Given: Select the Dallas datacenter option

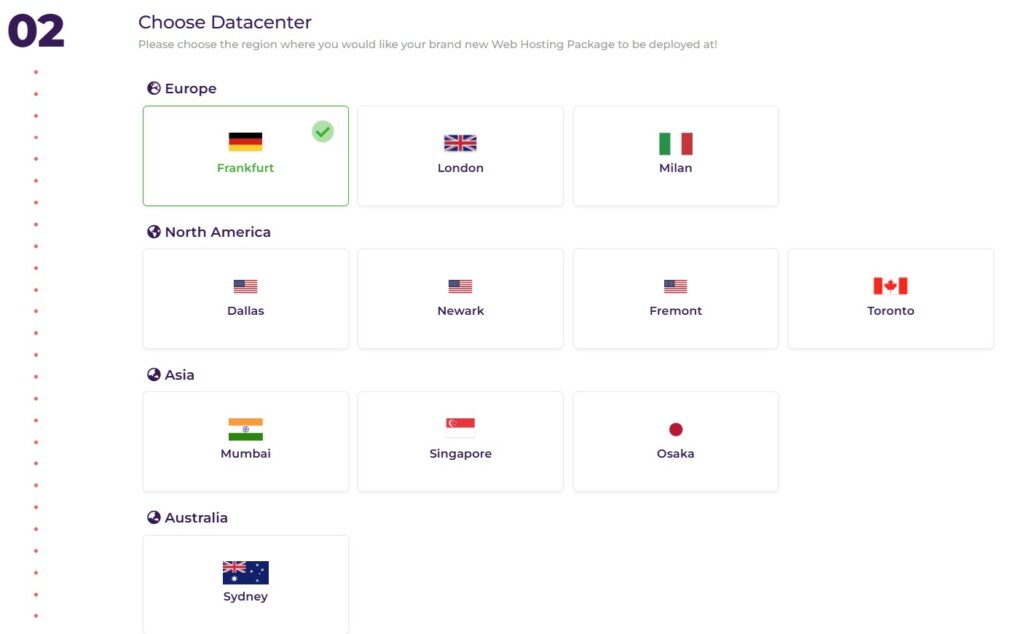Looking at the screenshot, I should click(245, 299).
